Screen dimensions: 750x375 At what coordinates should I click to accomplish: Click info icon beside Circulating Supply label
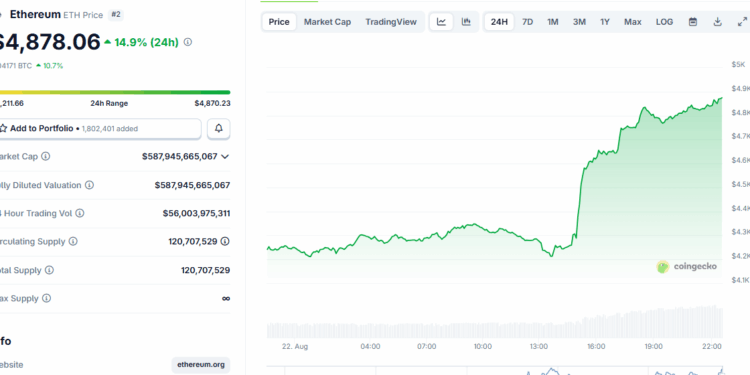pyautogui.click(x=73, y=242)
